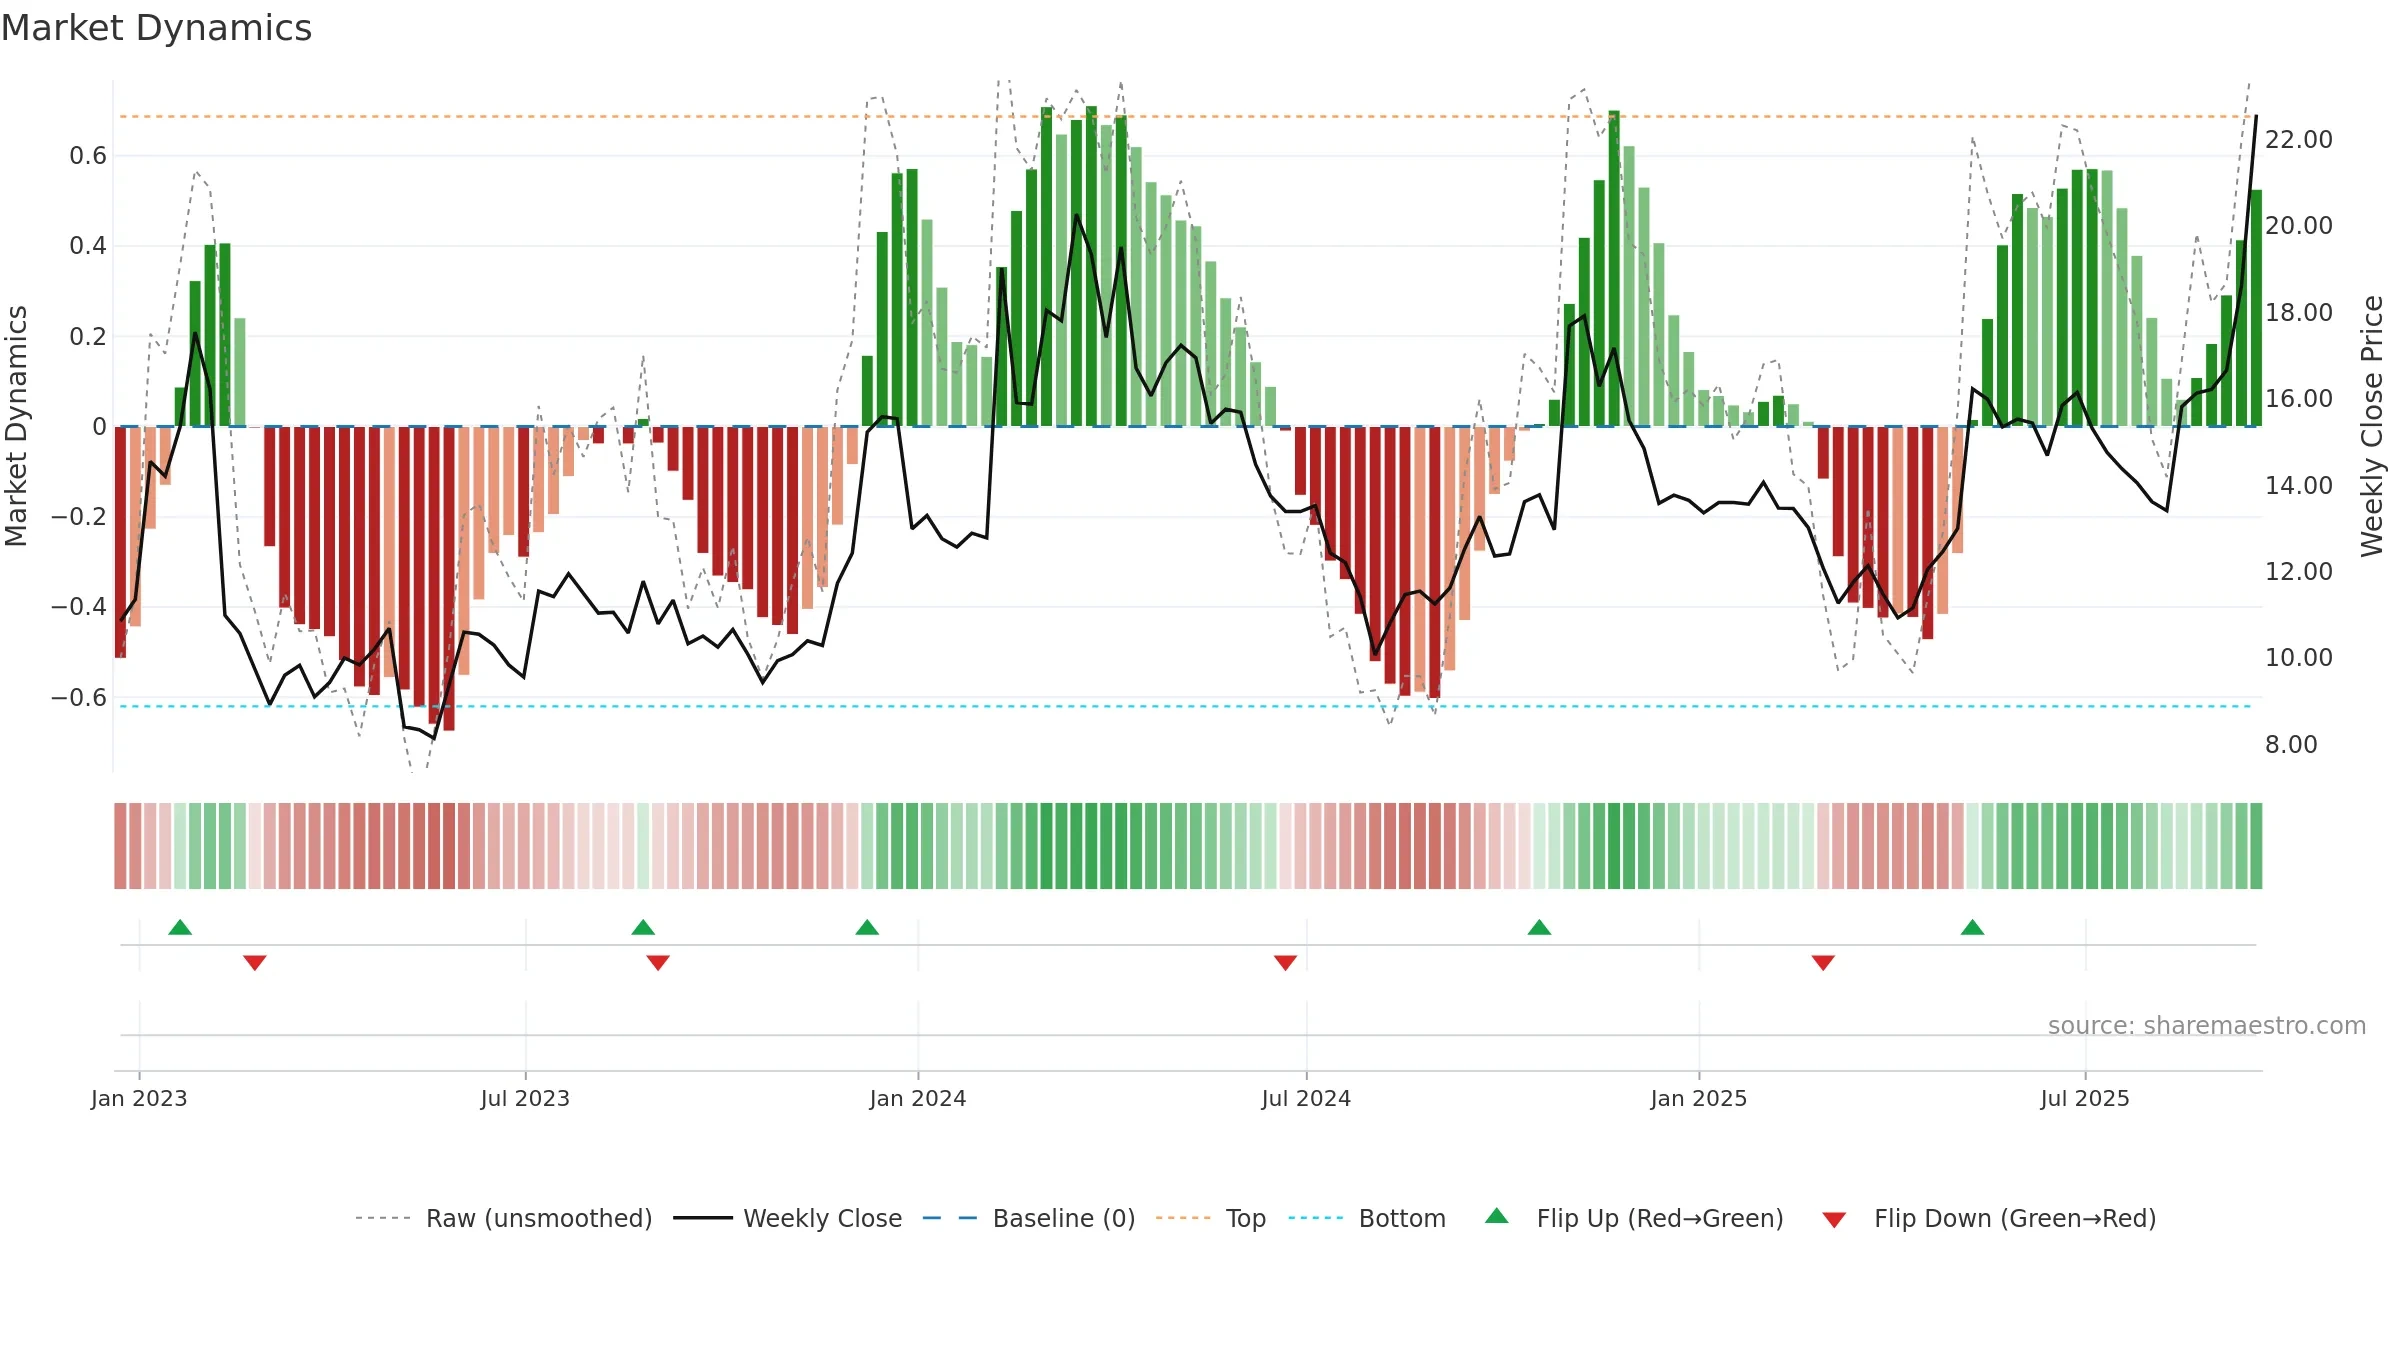2400x1350 pixels.
Task: Click the Weekly Close Price axis title
Action: pyautogui.click(x=2372, y=426)
